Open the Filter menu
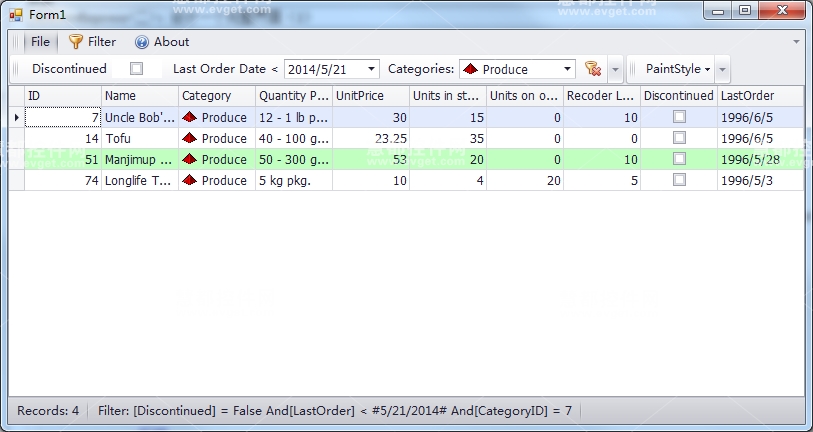Screen dimensions: 813x432 click(x=92, y=42)
